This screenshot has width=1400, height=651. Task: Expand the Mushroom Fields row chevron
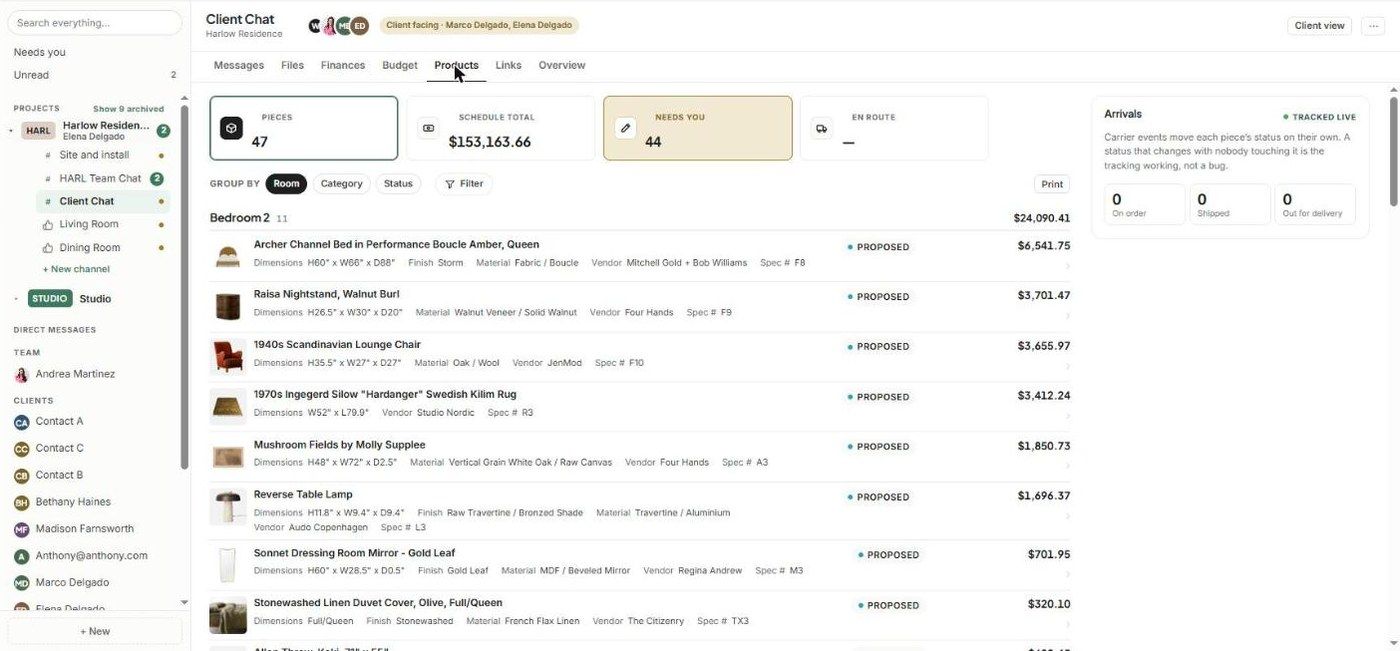[1067, 466]
